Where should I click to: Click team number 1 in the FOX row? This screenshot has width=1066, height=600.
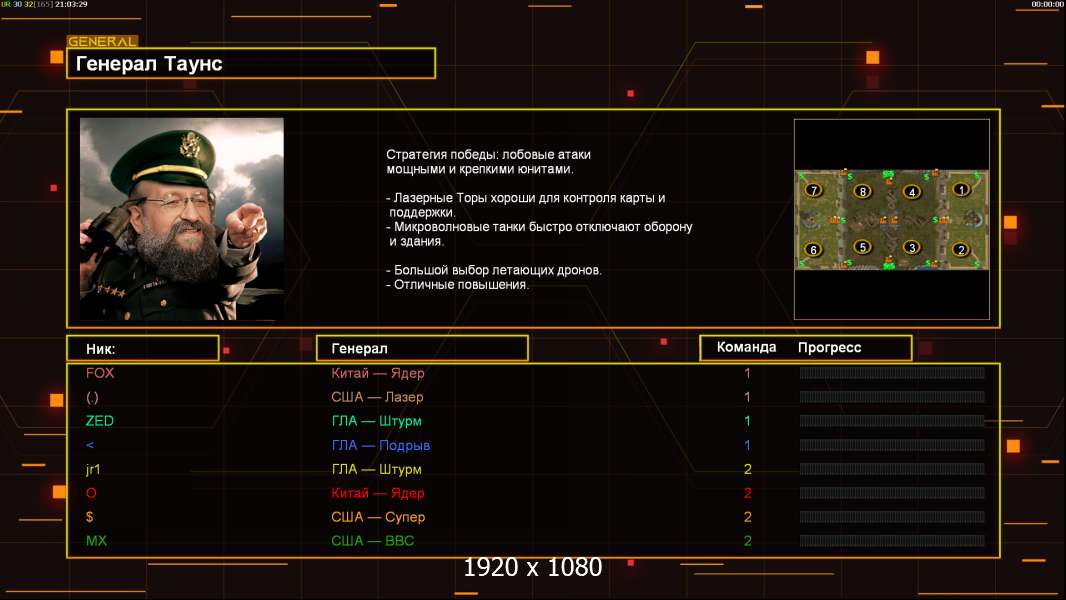coord(747,372)
